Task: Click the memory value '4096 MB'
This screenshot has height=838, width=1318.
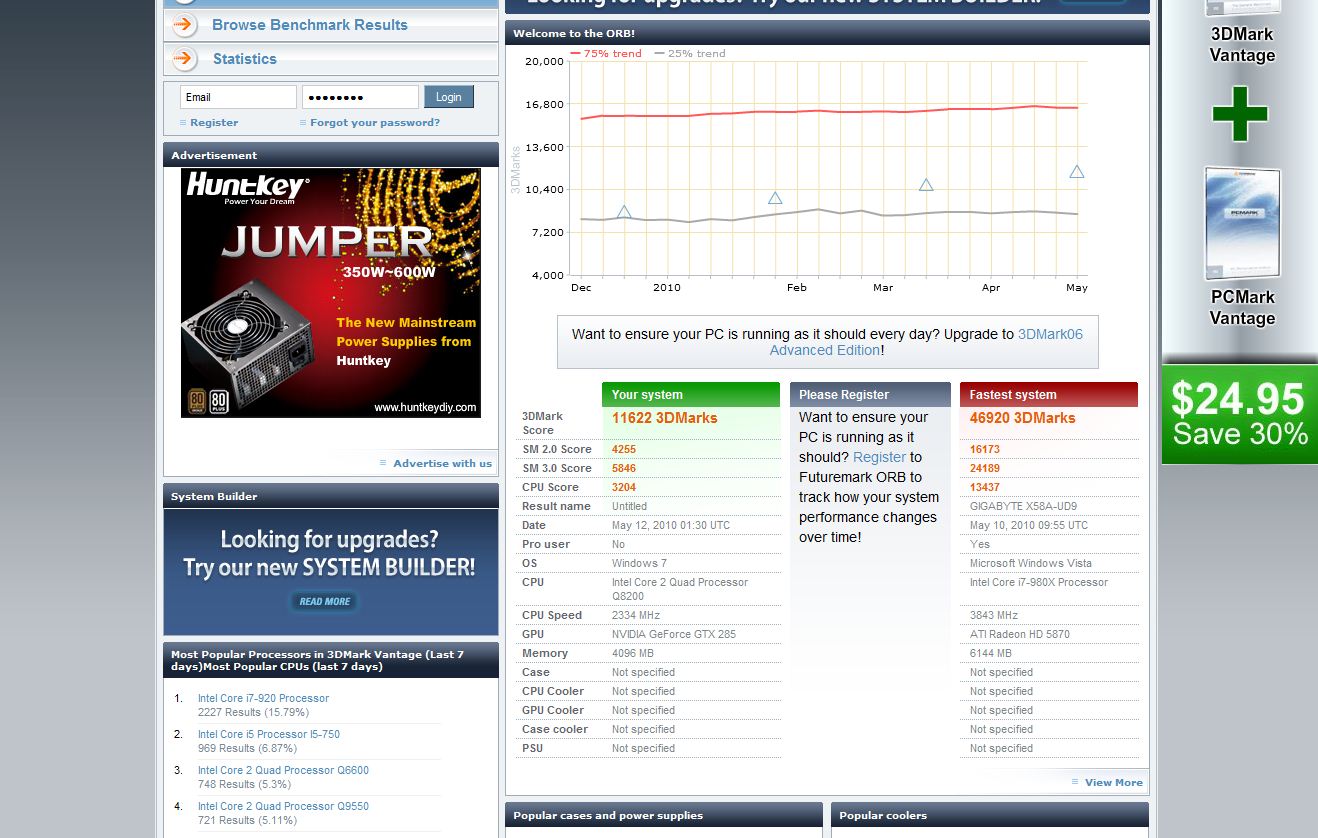Action: [633, 654]
